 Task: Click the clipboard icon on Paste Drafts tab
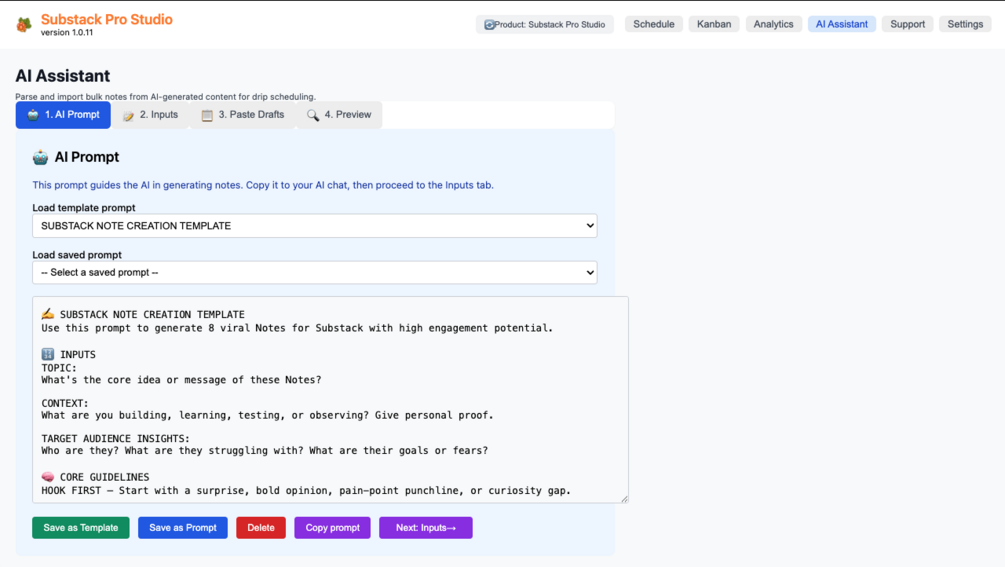tap(207, 116)
